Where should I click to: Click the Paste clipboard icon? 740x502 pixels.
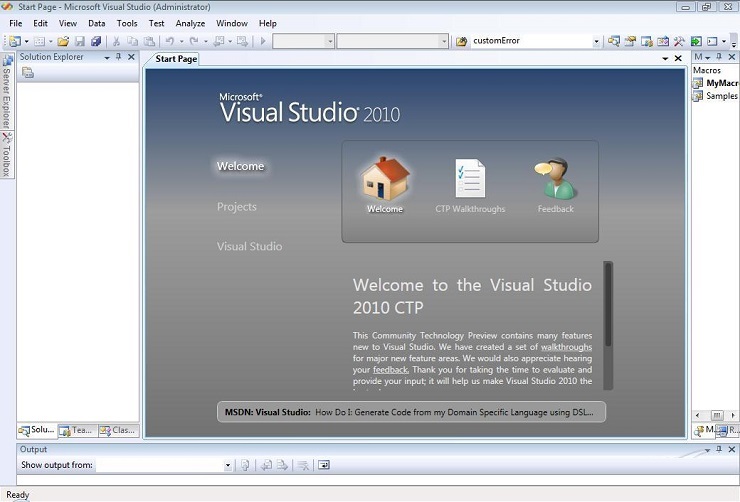point(149,42)
